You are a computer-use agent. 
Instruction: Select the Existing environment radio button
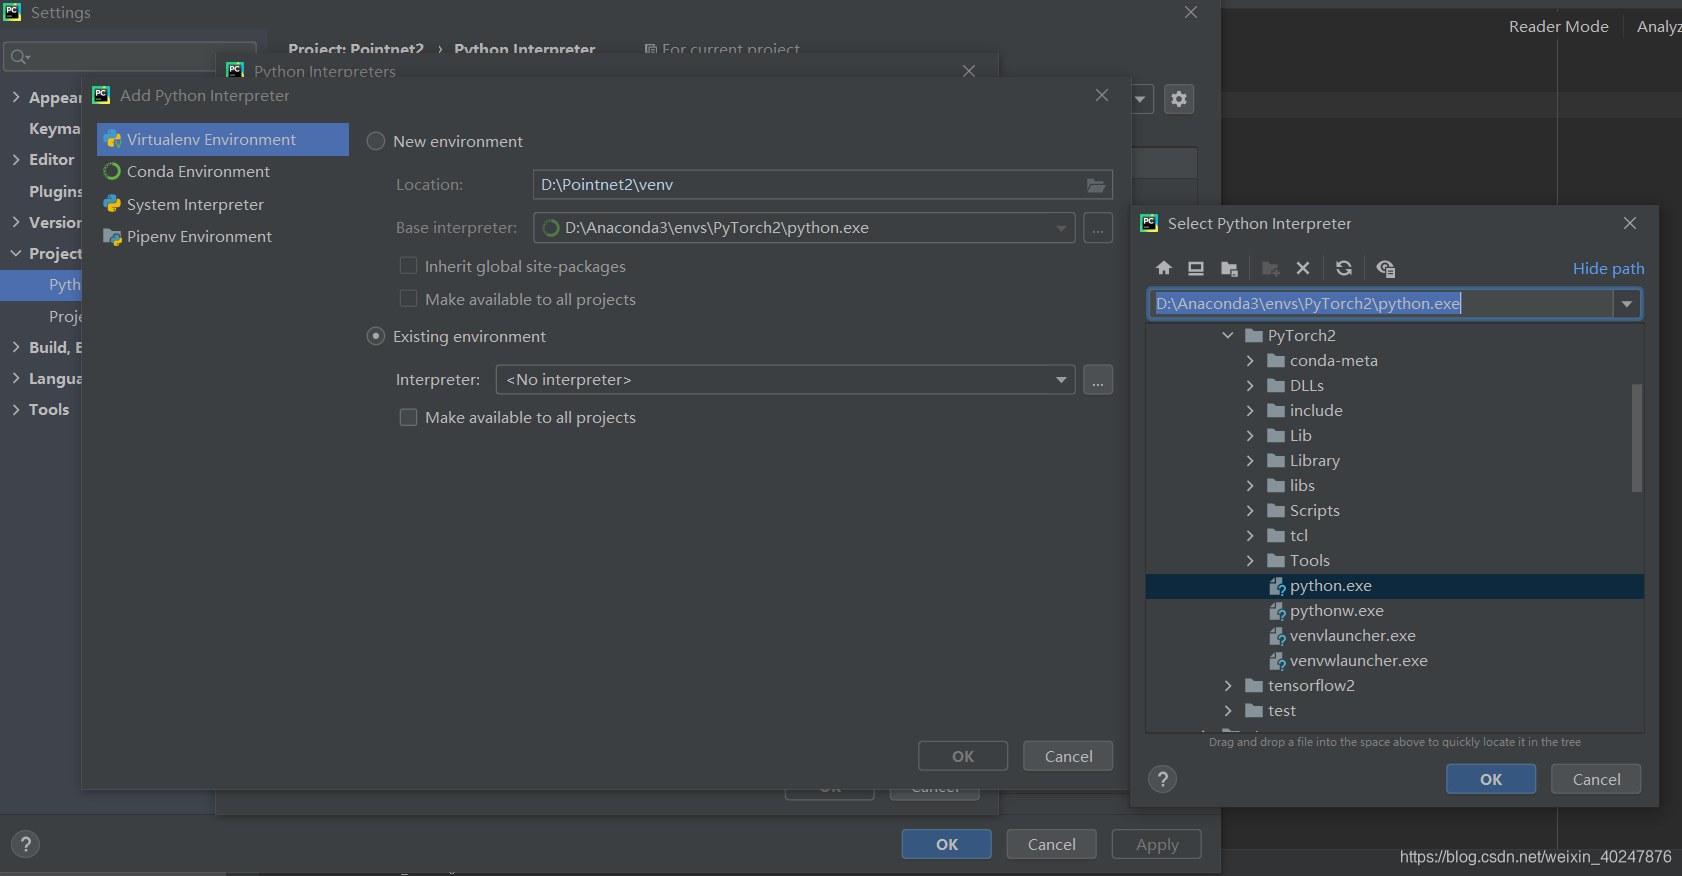pyautogui.click(x=376, y=336)
